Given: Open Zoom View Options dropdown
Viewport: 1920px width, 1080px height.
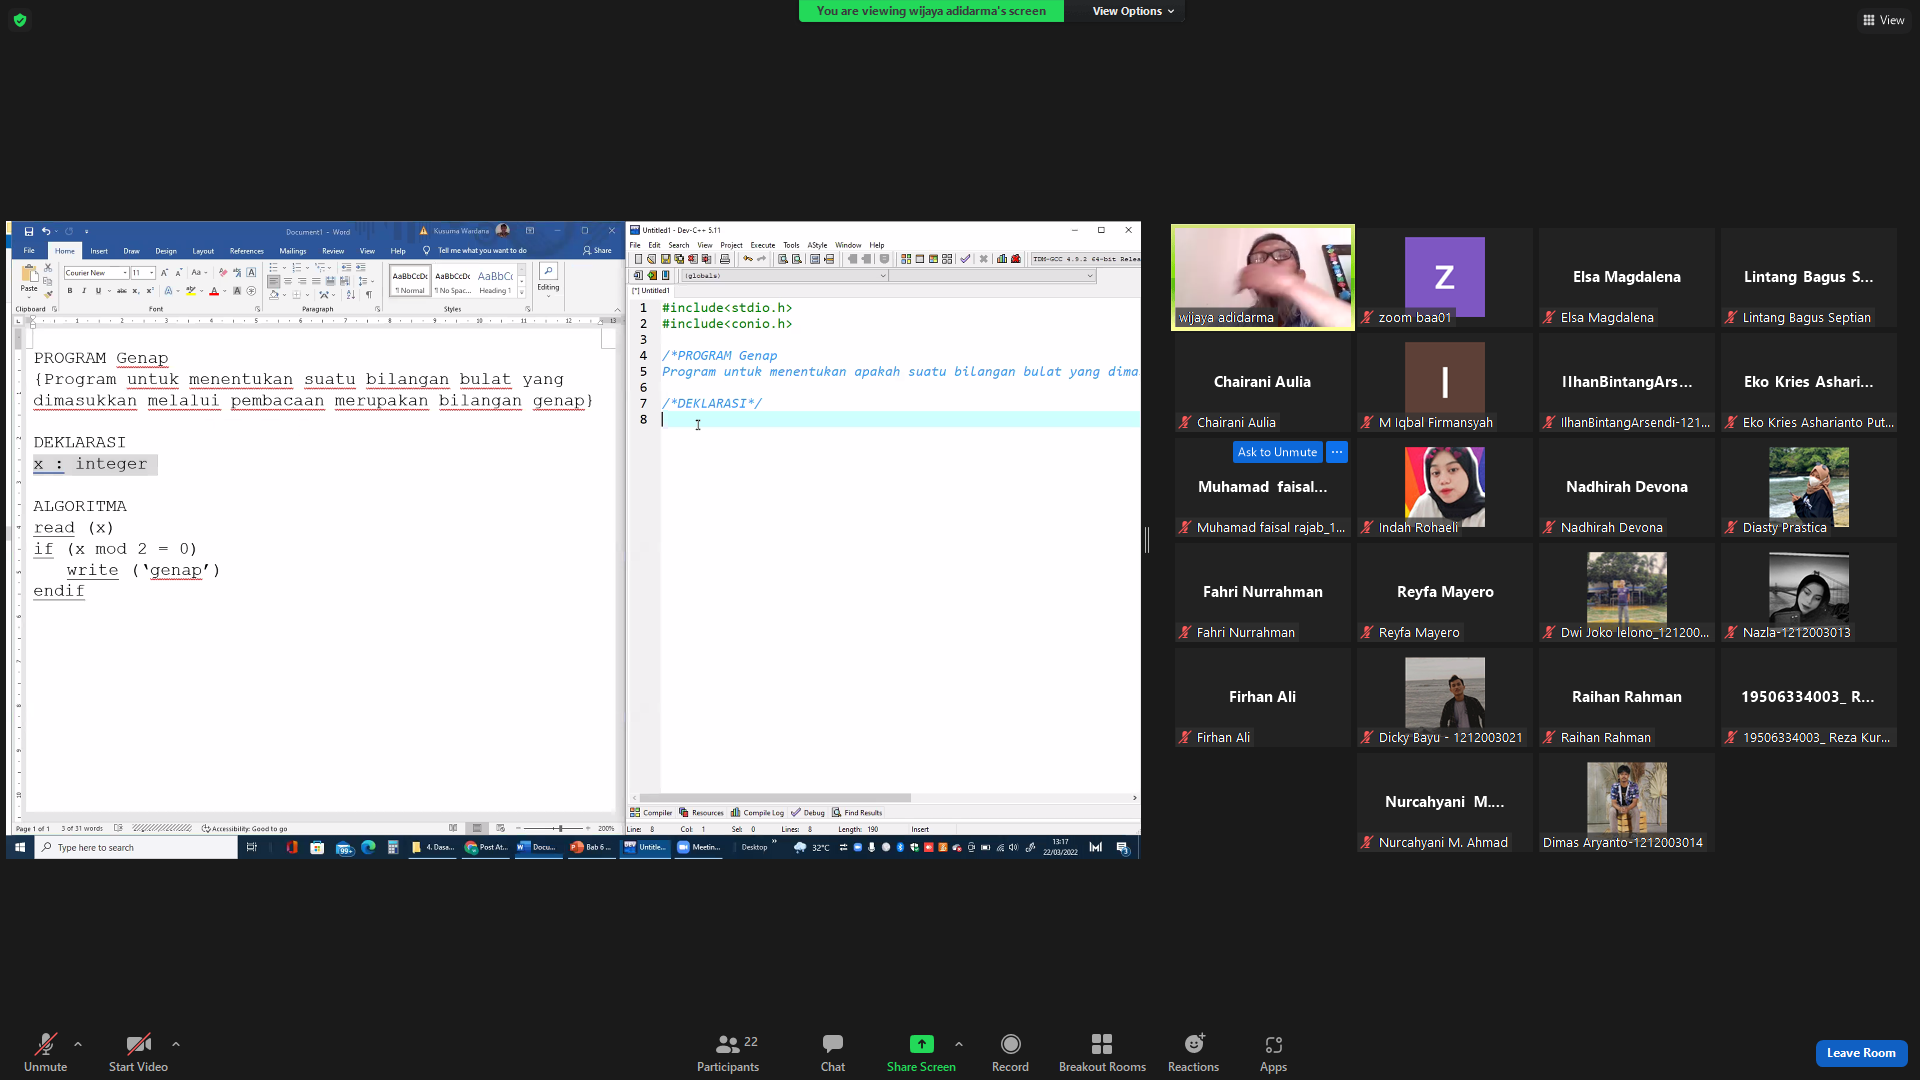Looking at the screenshot, I should coord(1133,11).
